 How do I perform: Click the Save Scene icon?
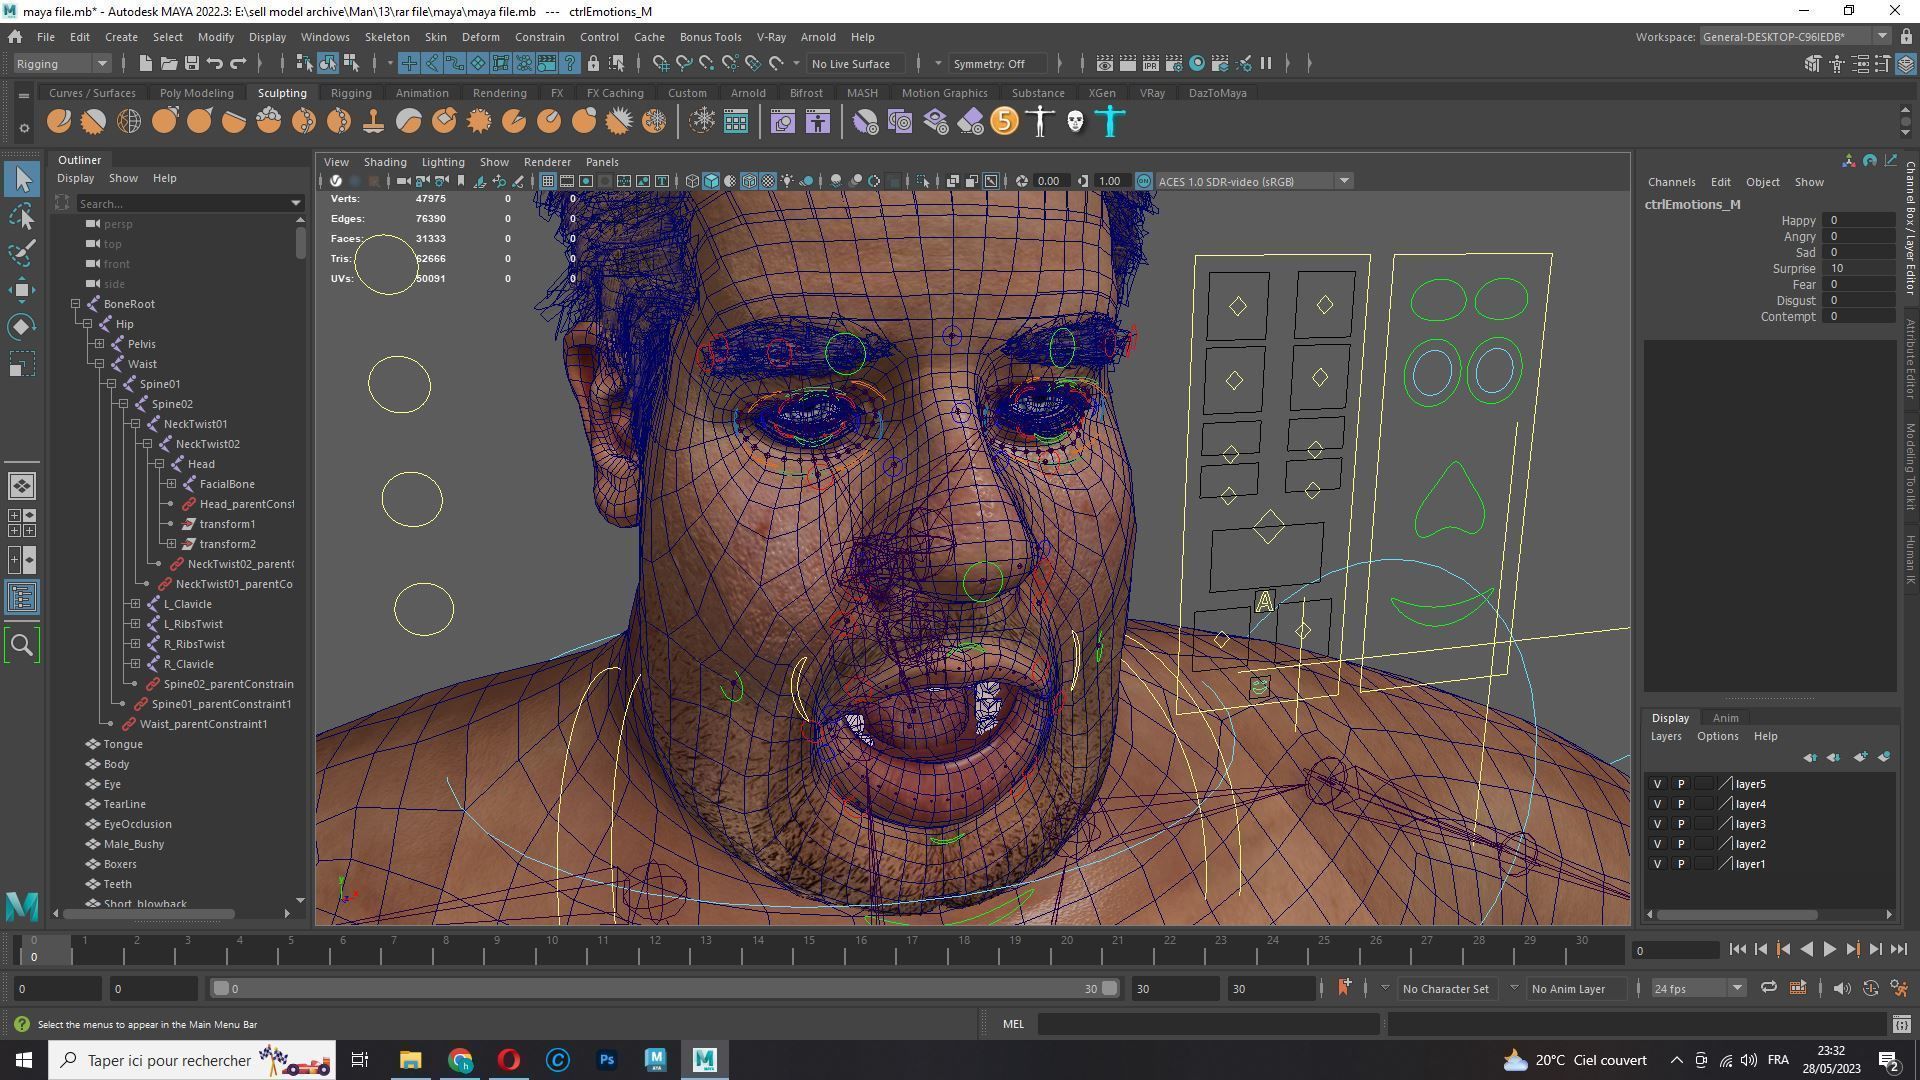click(191, 64)
